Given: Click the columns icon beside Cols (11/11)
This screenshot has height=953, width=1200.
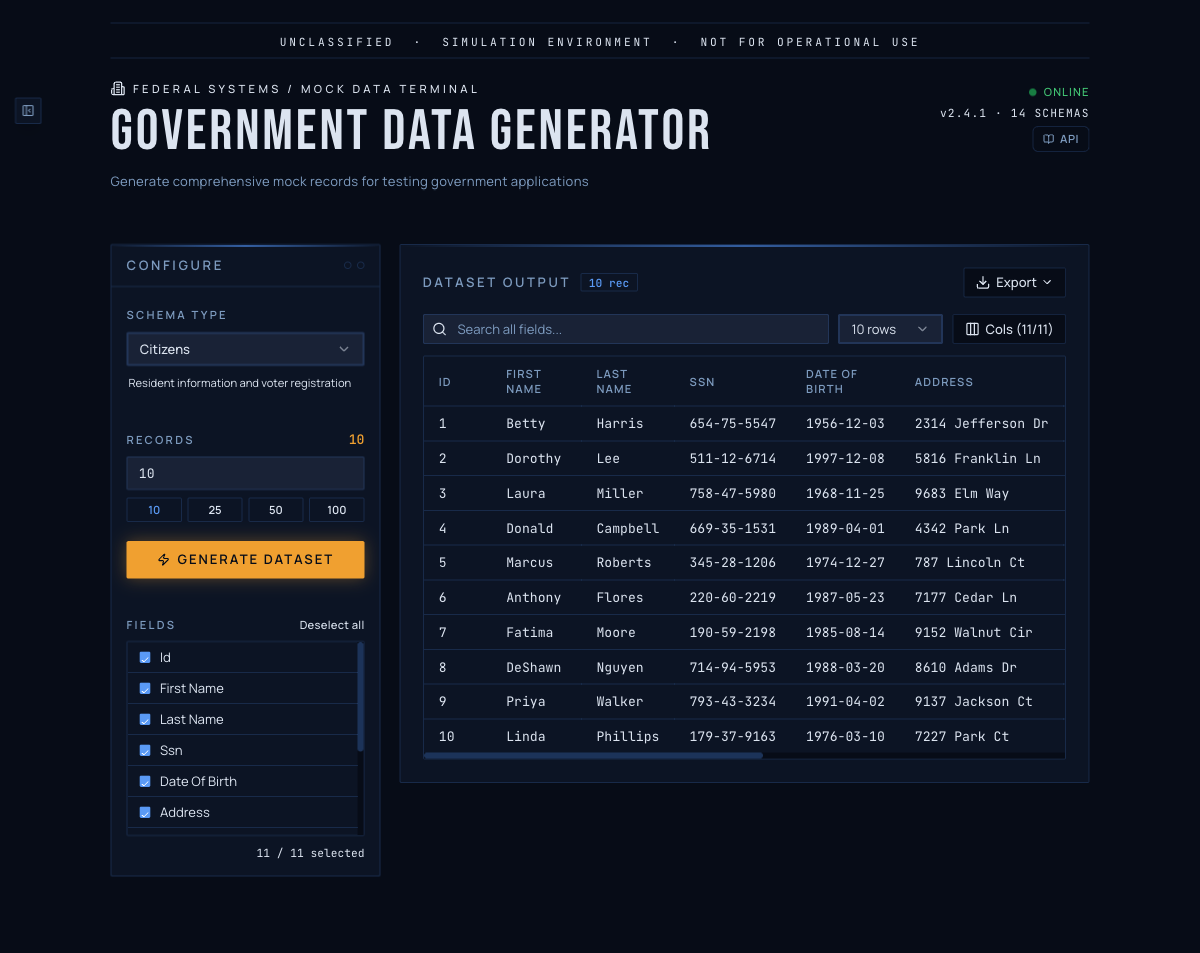Looking at the screenshot, I should point(972,329).
